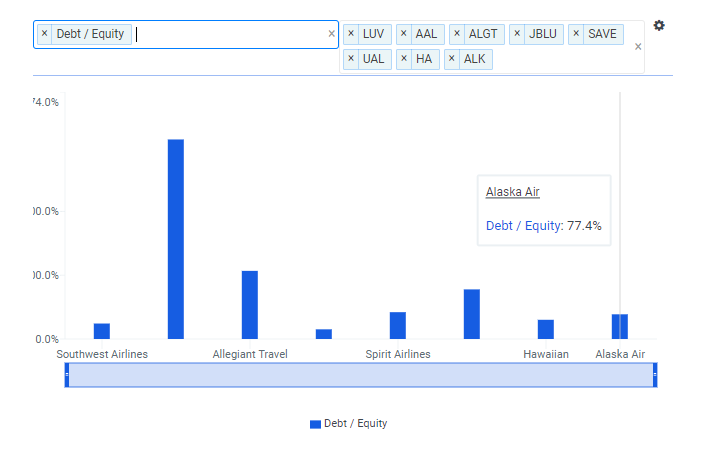Remove the ALK ticker tag
This screenshot has width=703, height=449.
pyautogui.click(x=451, y=59)
